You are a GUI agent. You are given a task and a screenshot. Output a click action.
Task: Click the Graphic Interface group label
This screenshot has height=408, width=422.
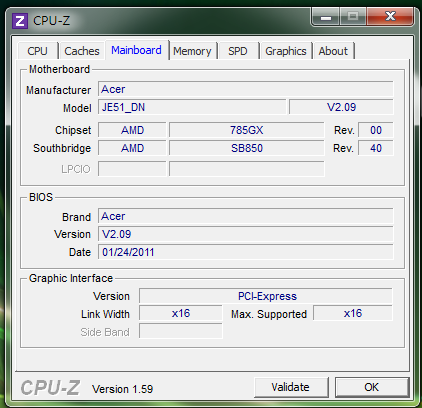pos(71,278)
